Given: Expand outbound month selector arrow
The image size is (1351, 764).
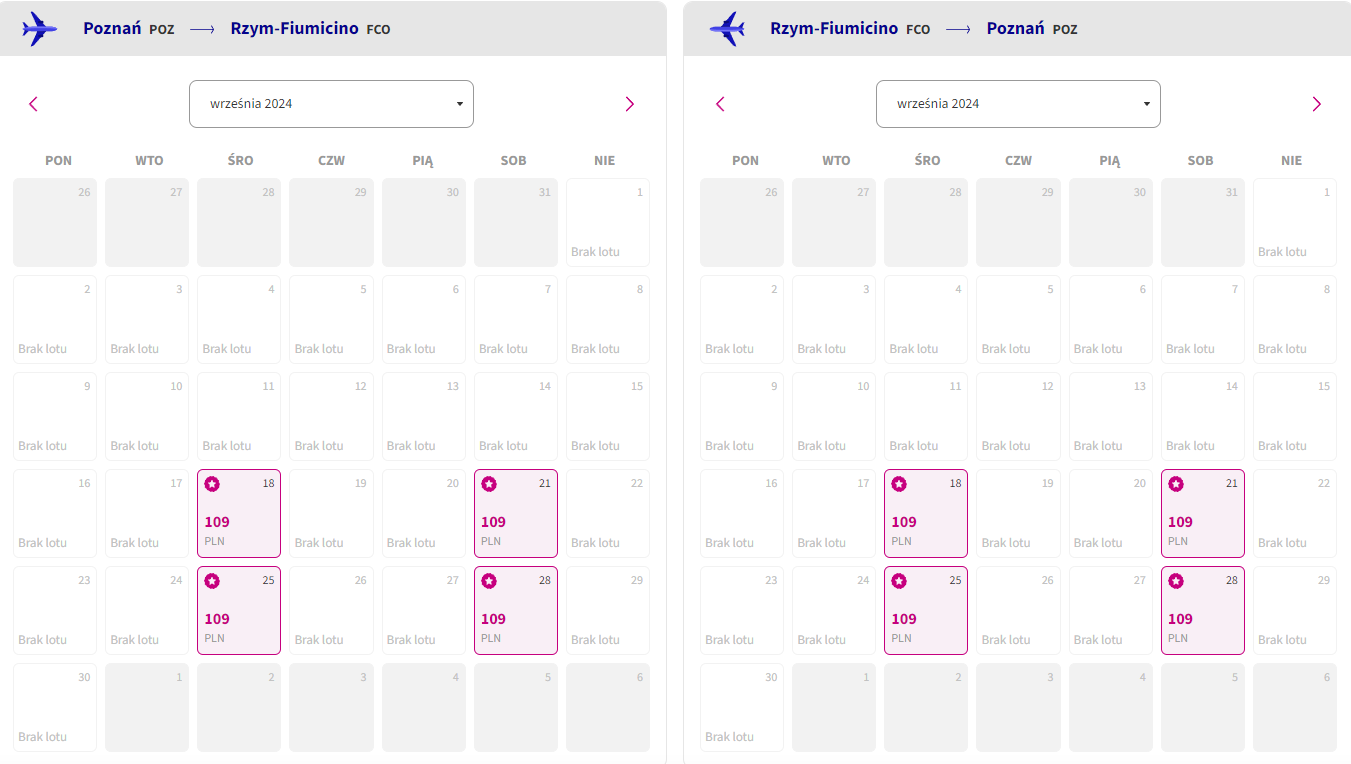Looking at the screenshot, I should point(459,104).
